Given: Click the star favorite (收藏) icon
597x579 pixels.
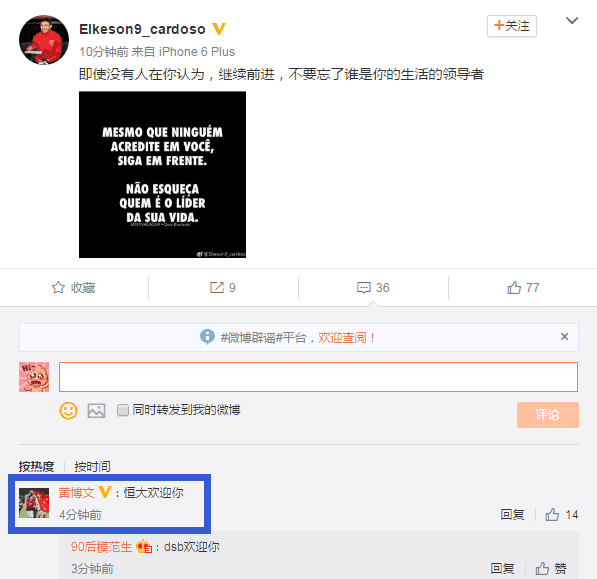Looking at the screenshot, I should (x=58, y=287).
